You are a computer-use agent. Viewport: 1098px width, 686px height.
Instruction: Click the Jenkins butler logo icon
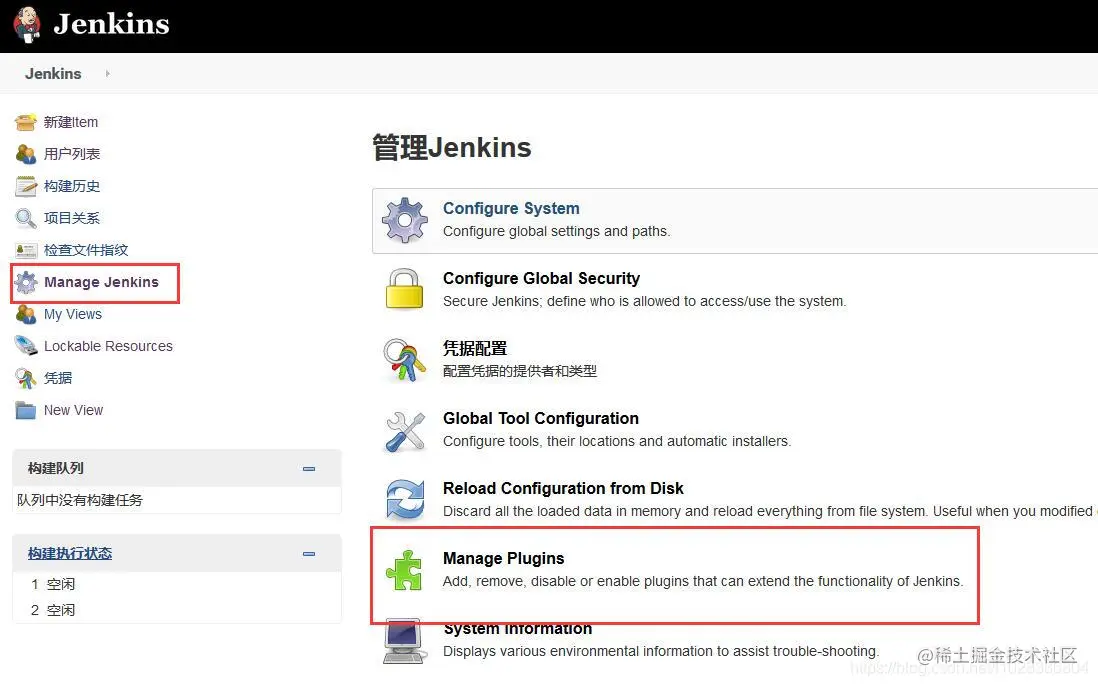click(27, 24)
